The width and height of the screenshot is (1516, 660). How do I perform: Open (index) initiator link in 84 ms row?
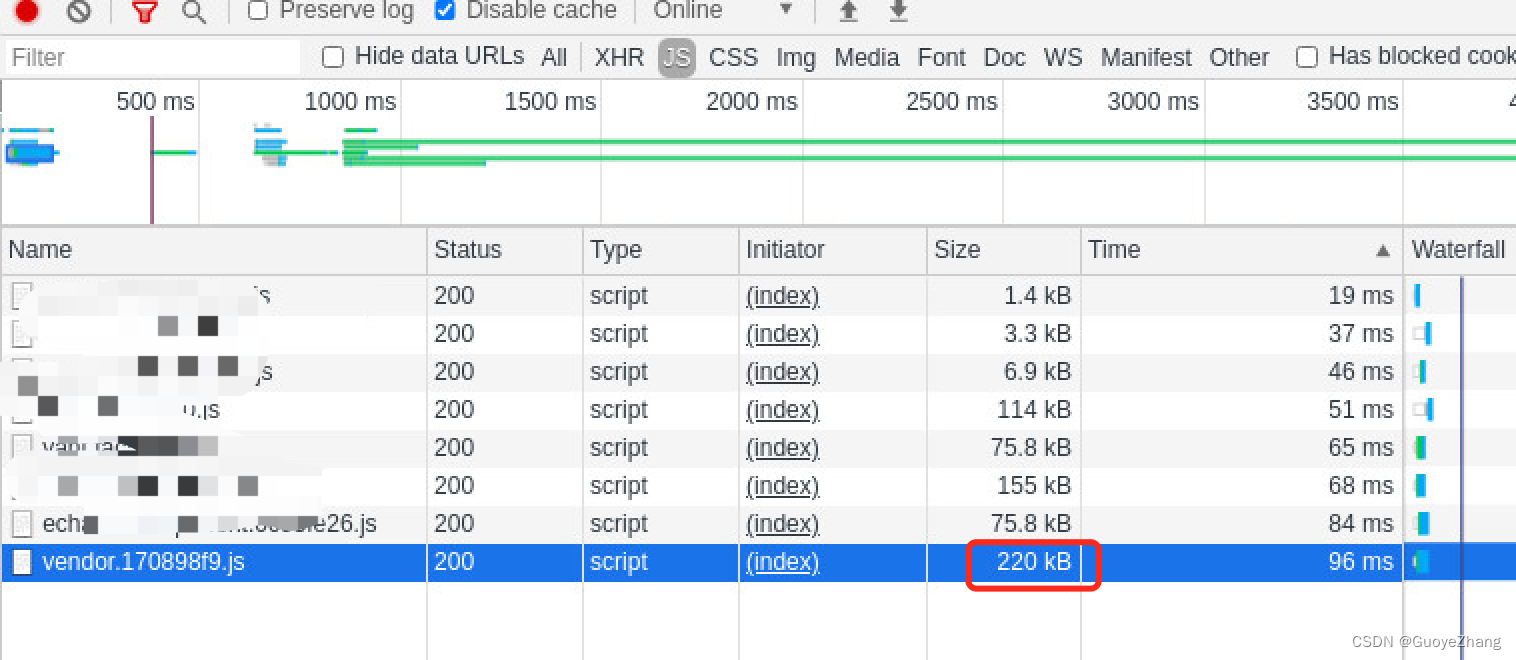(x=783, y=524)
